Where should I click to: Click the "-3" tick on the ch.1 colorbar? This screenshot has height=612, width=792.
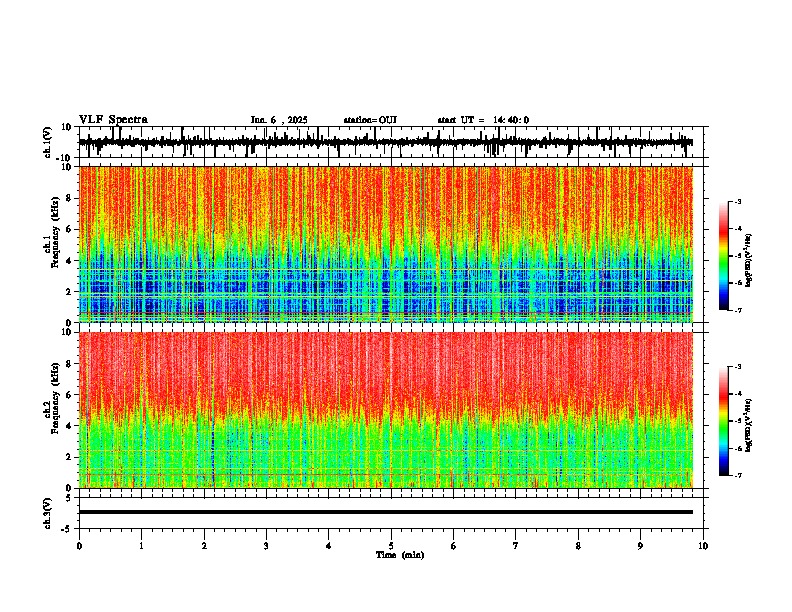(737, 201)
